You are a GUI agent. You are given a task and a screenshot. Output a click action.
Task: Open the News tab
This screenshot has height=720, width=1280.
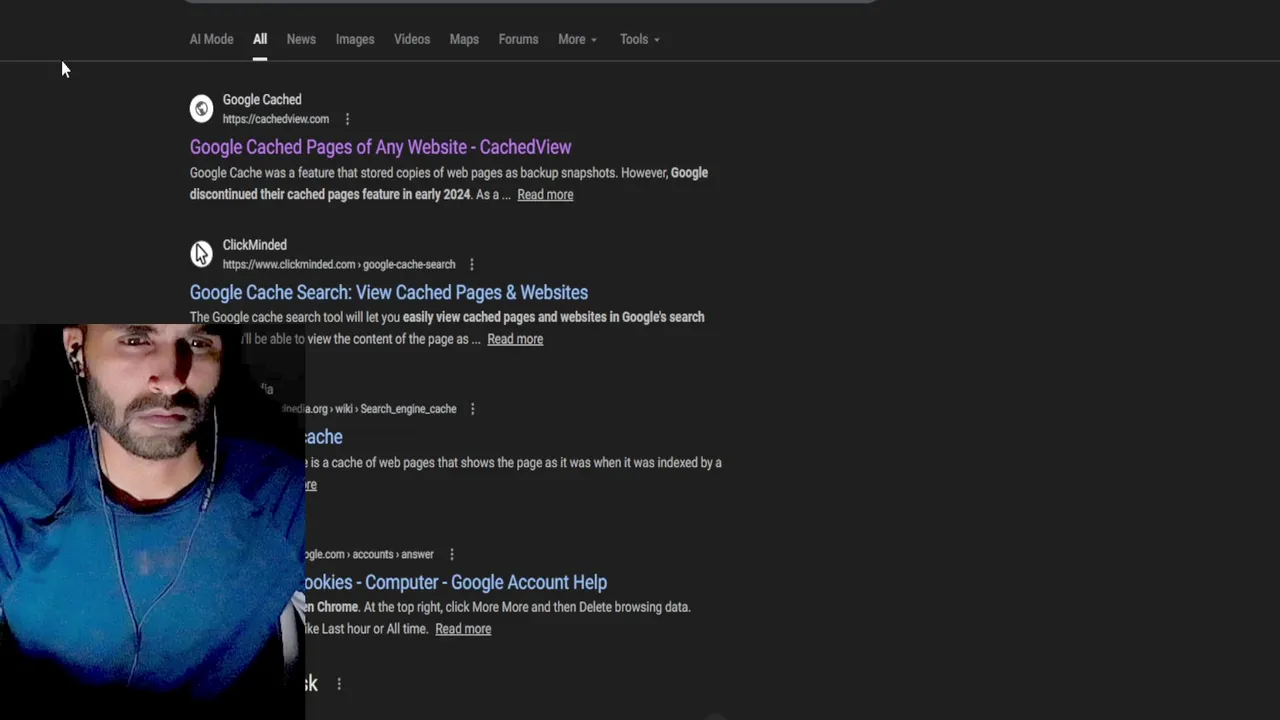point(301,39)
